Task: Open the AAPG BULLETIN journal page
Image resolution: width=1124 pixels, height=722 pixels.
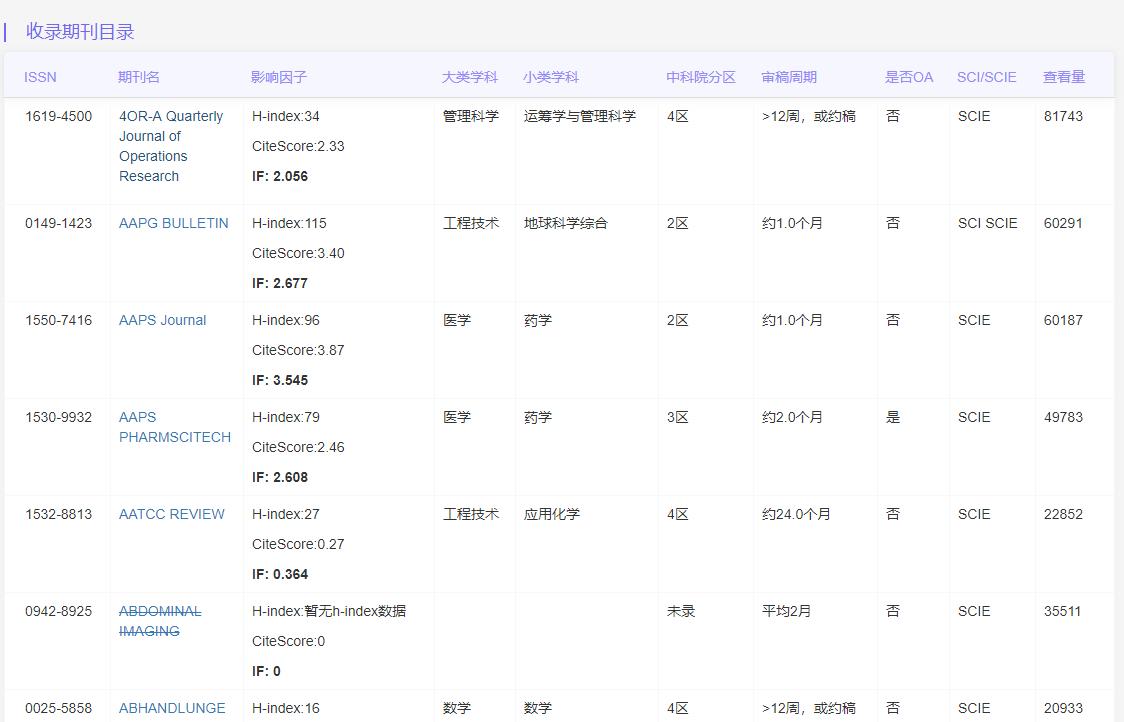Action: coord(174,223)
